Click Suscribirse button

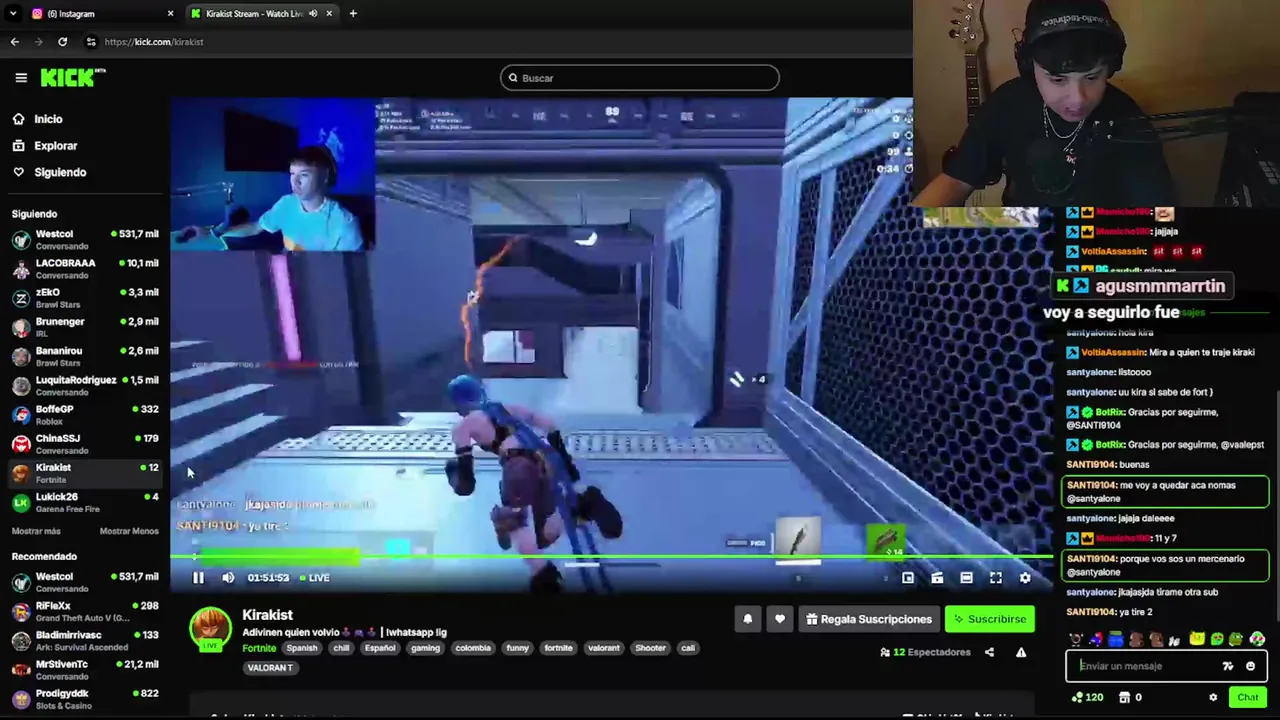989,619
